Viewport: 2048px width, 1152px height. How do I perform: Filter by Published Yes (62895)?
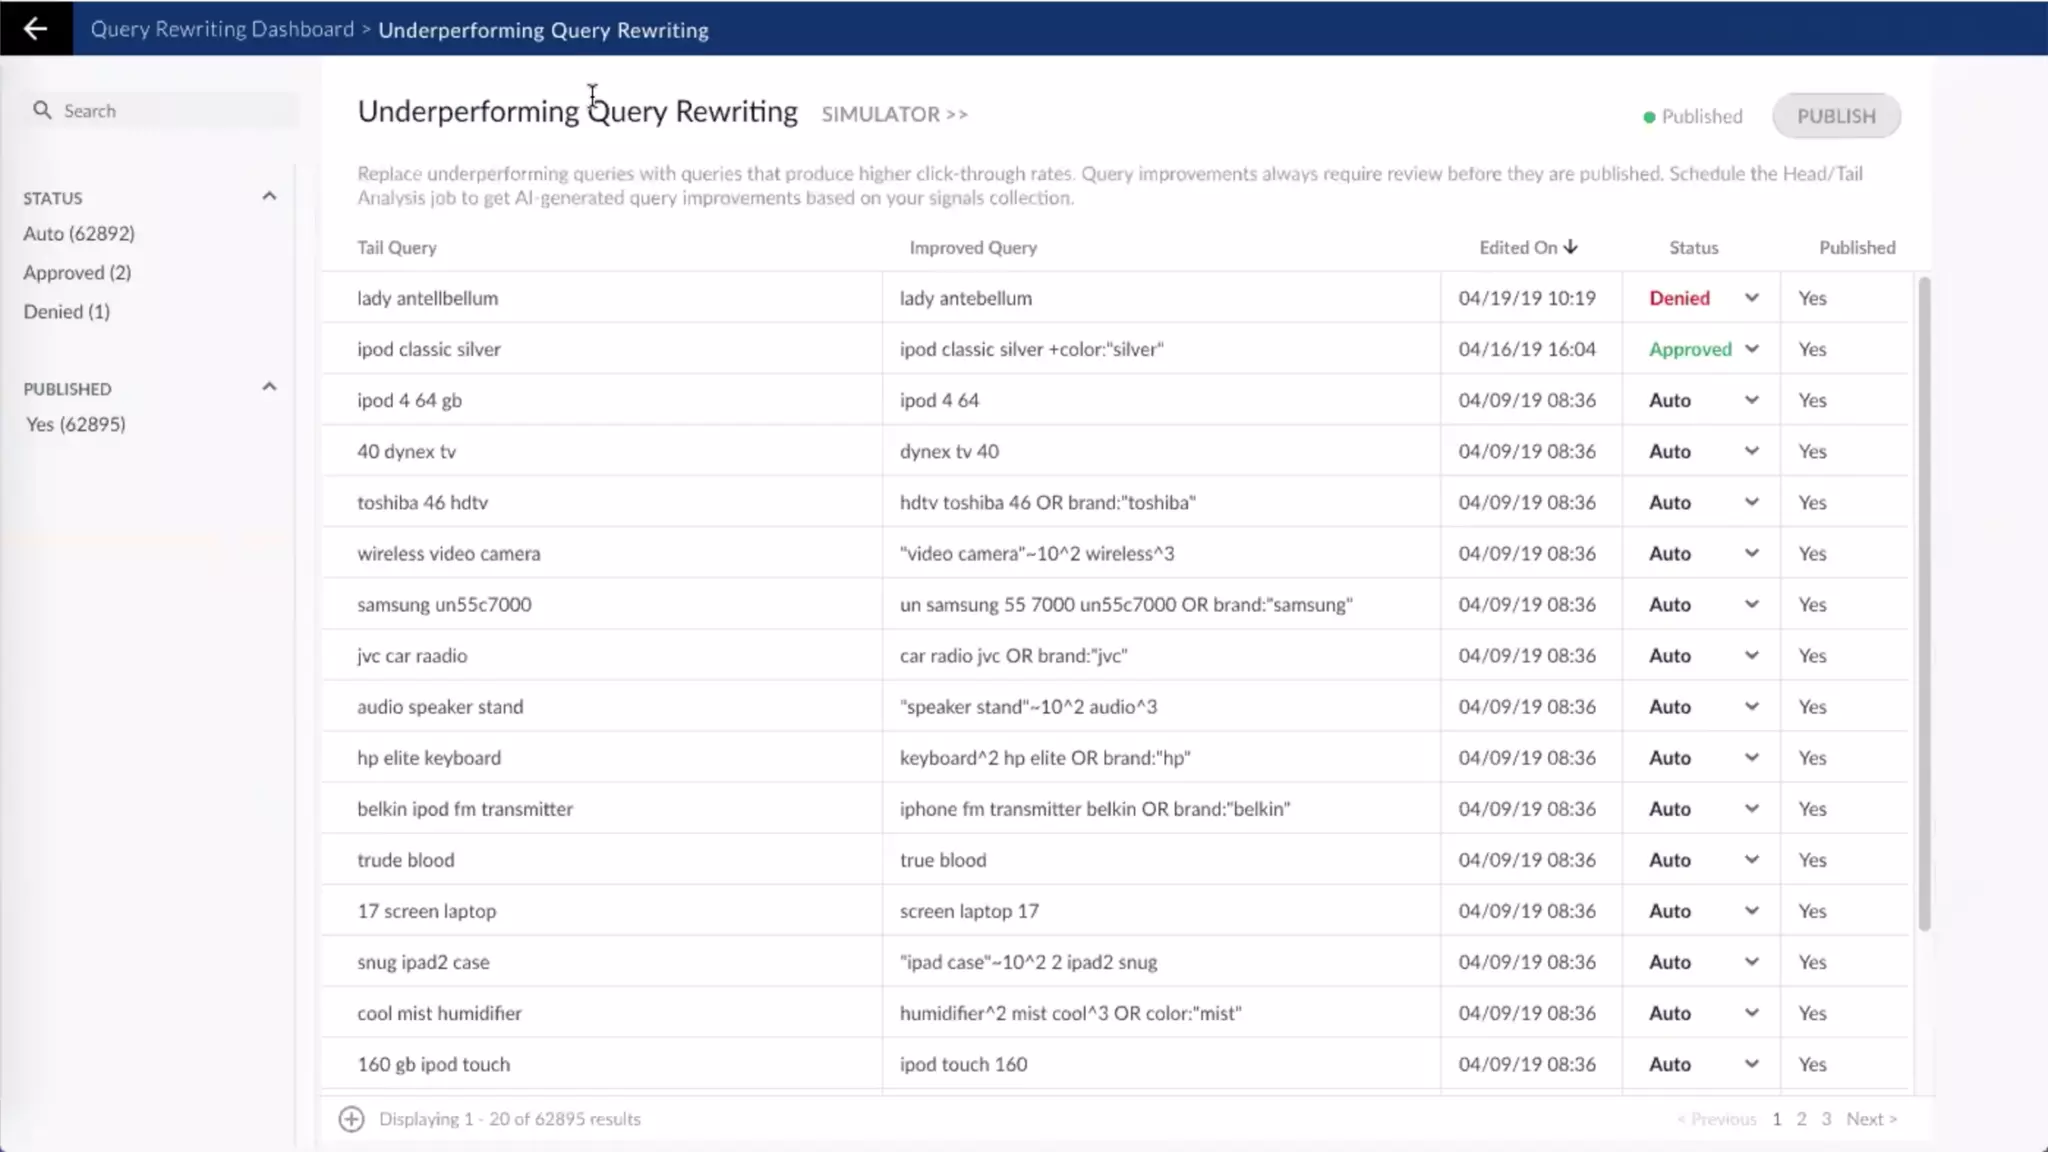click(x=76, y=424)
